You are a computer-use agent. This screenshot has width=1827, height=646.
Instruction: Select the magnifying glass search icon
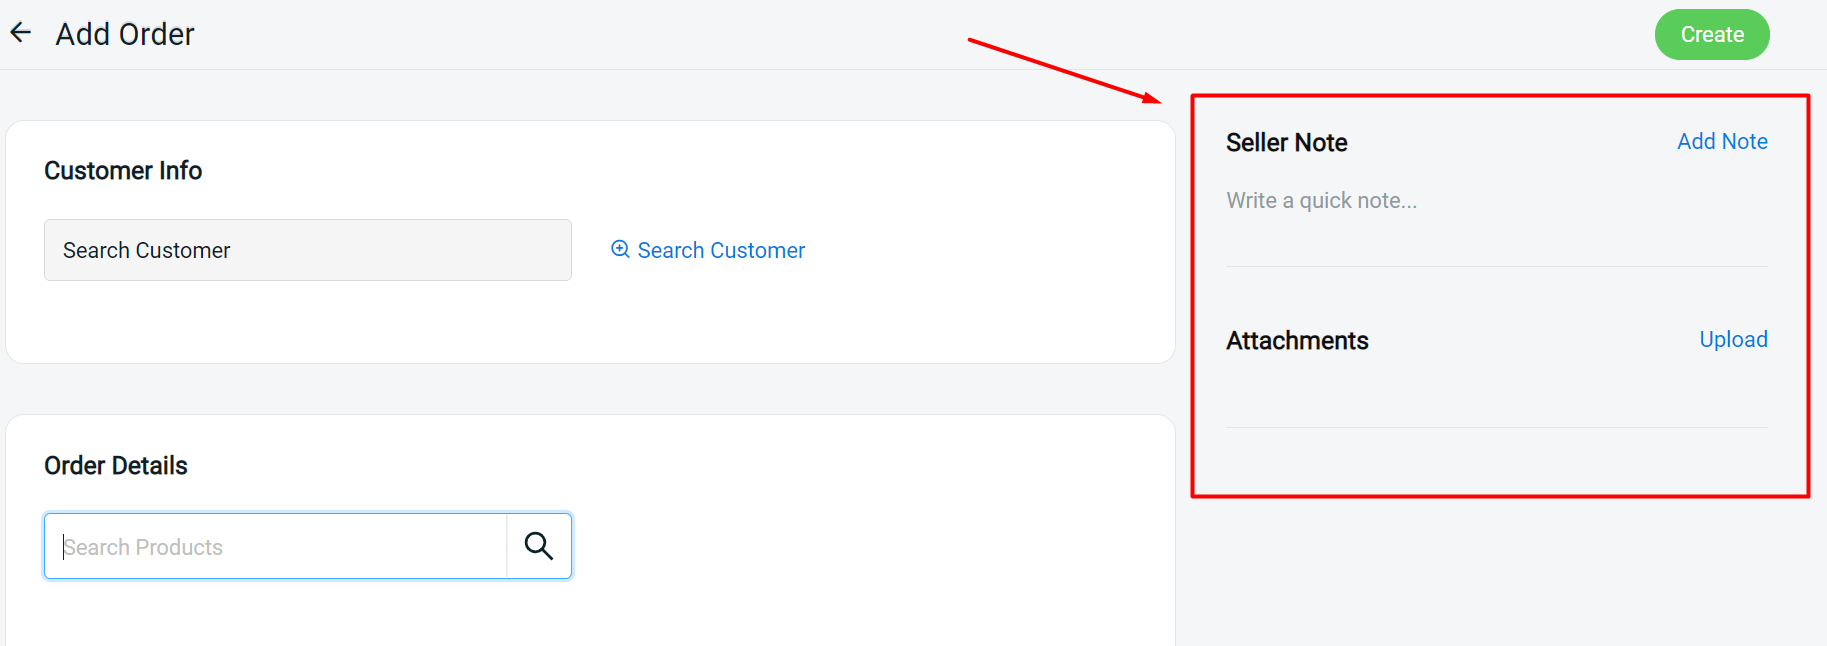pyautogui.click(x=539, y=546)
